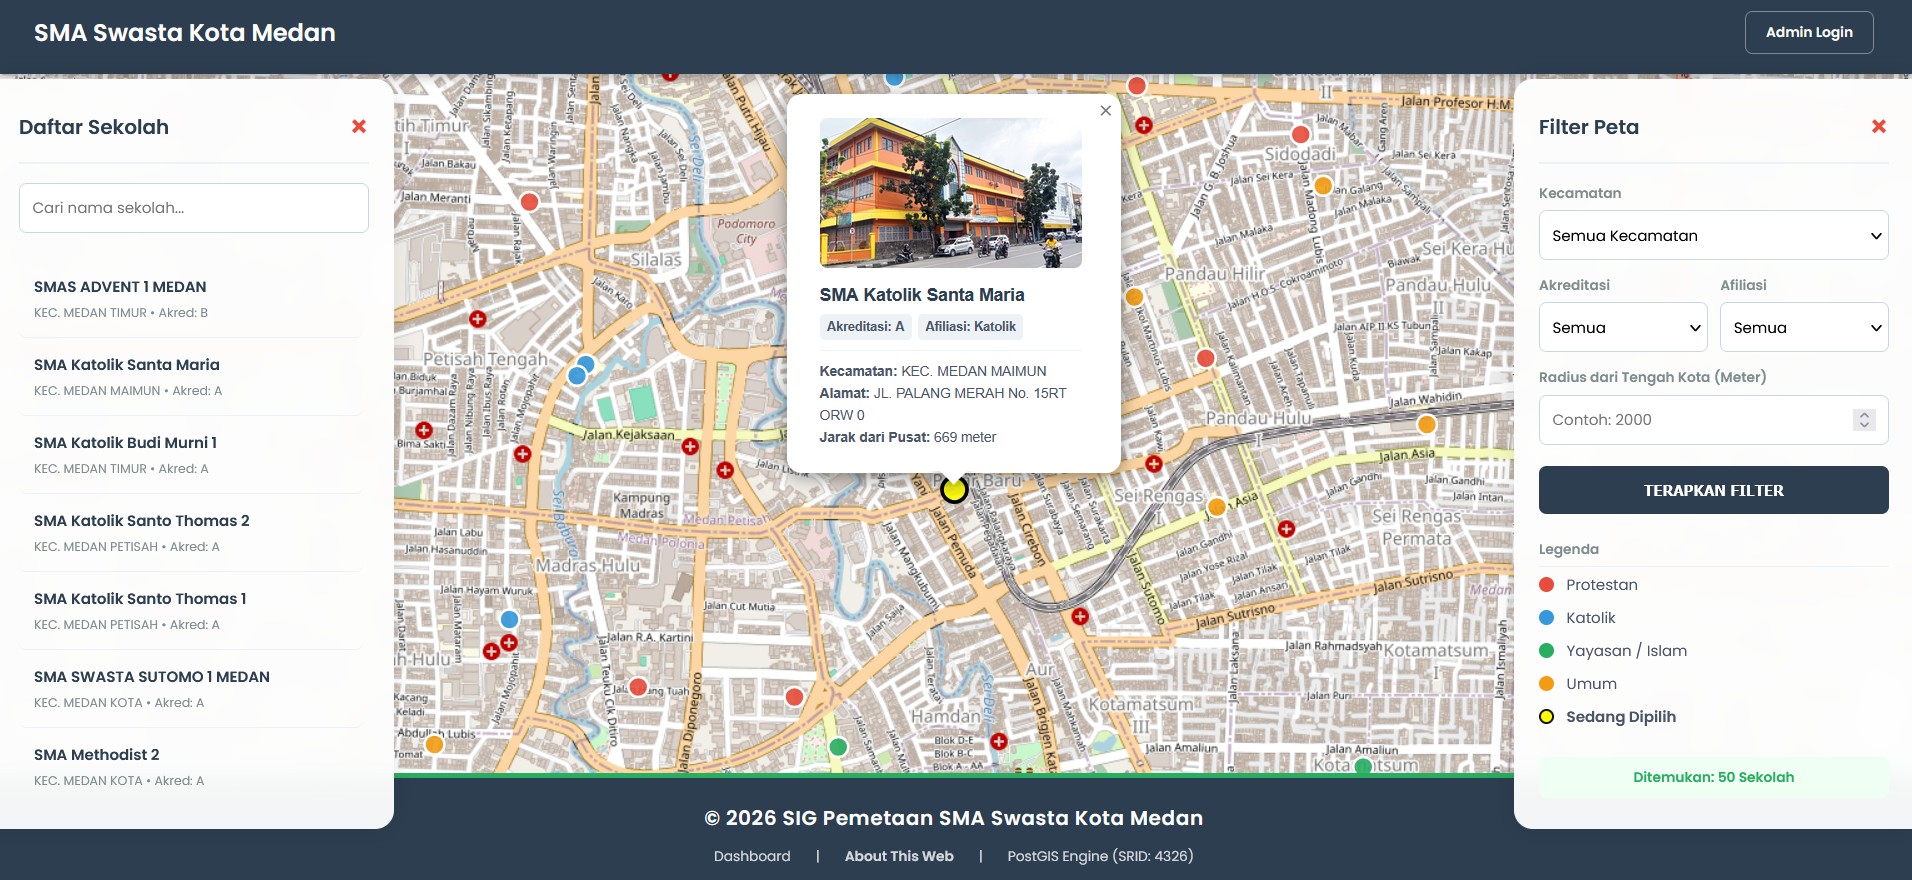Close the SMA Katolik Santa Maria popup
The height and width of the screenshot is (880, 1912).
(x=1105, y=111)
